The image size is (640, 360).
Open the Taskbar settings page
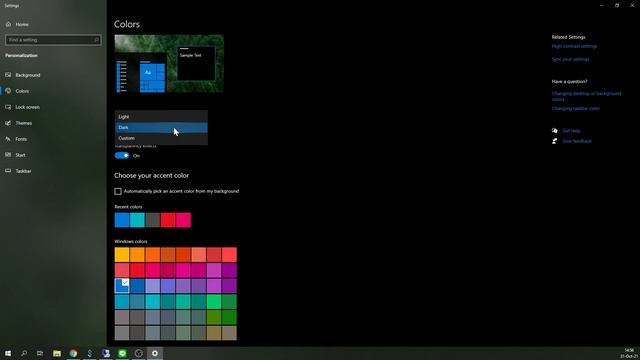click(x=18, y=171)
